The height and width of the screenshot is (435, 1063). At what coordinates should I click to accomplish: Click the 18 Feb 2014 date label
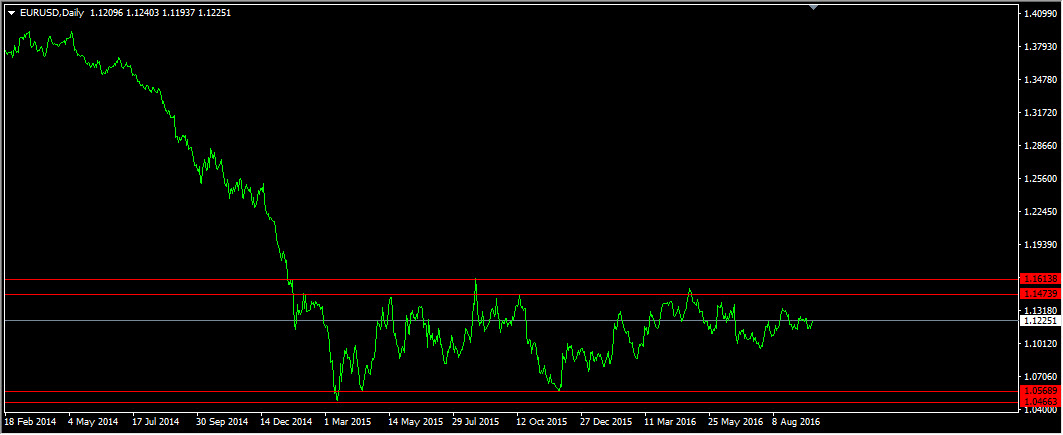(x=30, y=422)
